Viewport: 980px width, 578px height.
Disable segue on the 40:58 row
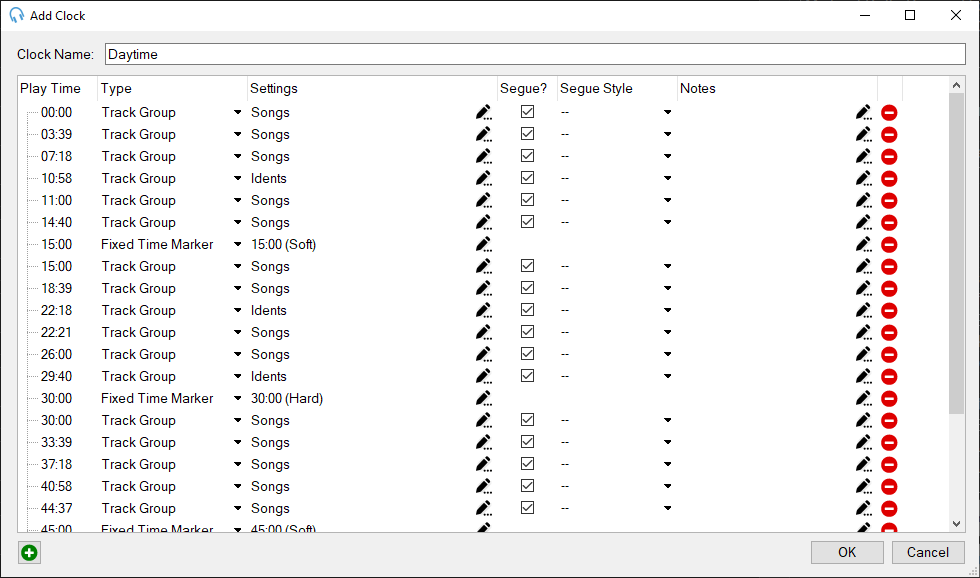pos(527,486)
